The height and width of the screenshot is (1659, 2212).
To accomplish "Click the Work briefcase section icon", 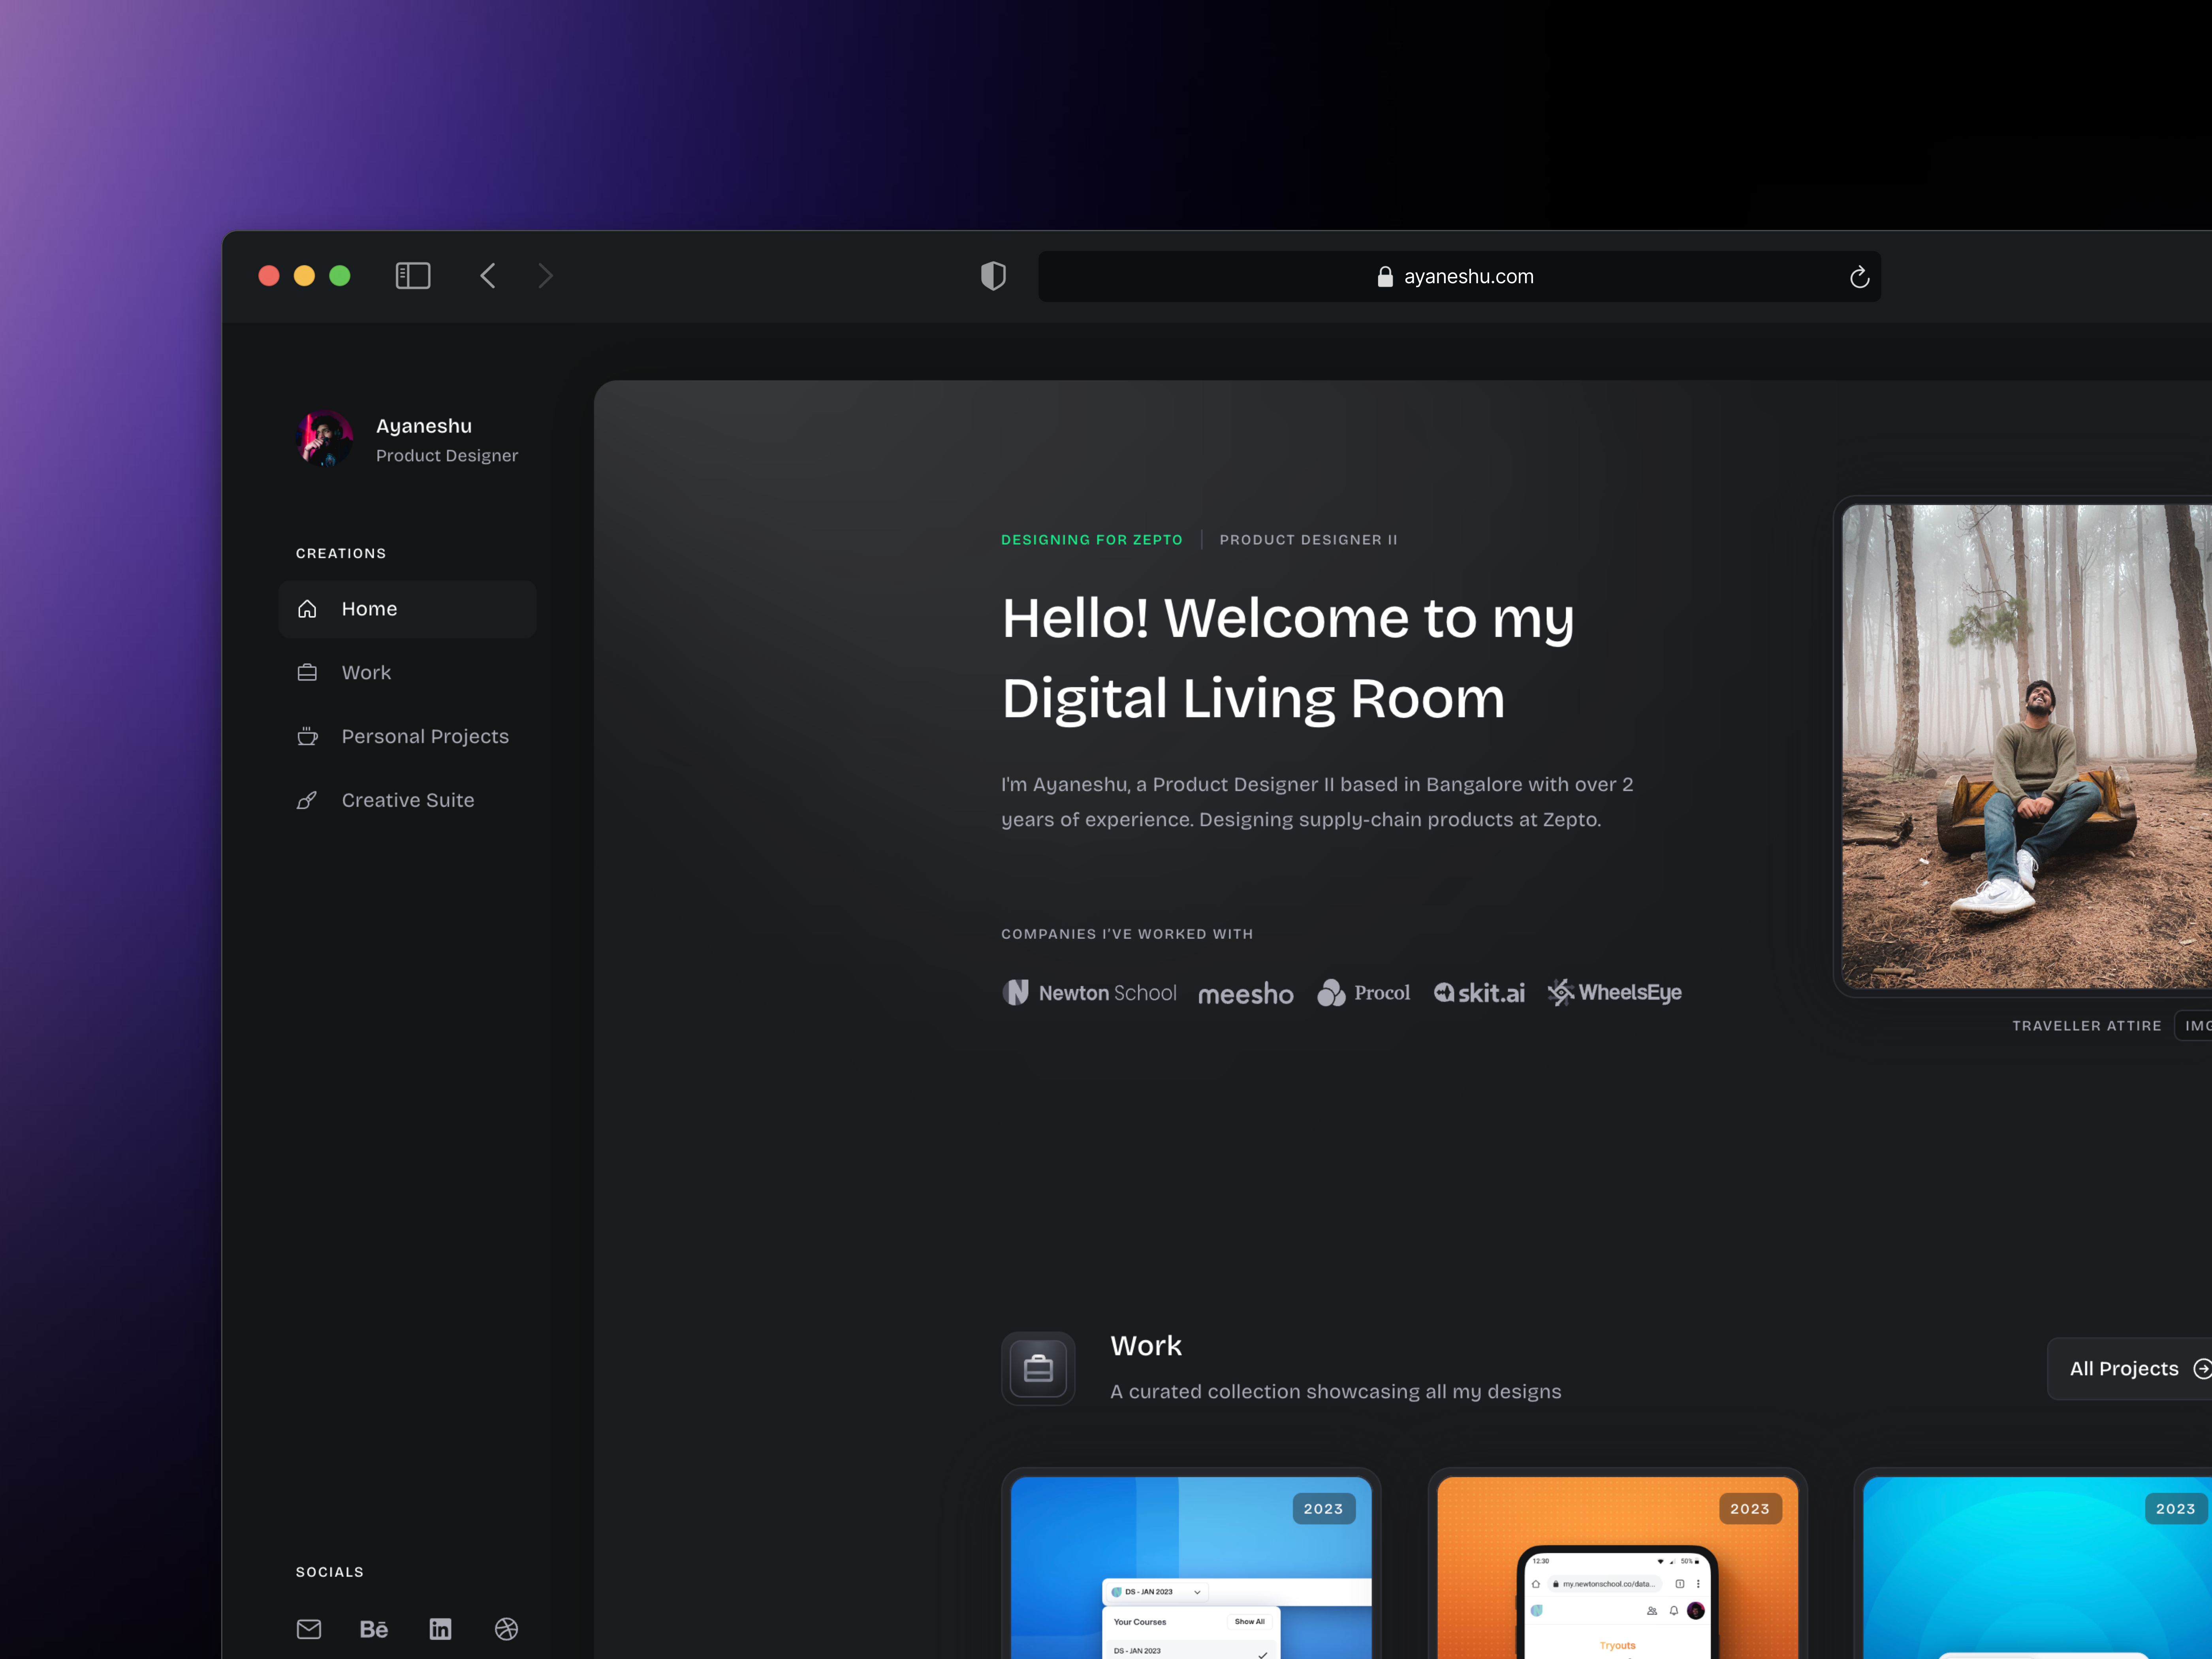I will tap(1038, 1368).
